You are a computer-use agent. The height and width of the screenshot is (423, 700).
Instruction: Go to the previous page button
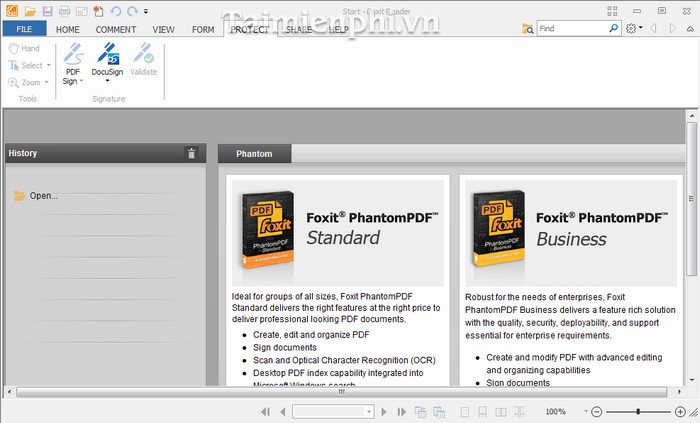282,412
